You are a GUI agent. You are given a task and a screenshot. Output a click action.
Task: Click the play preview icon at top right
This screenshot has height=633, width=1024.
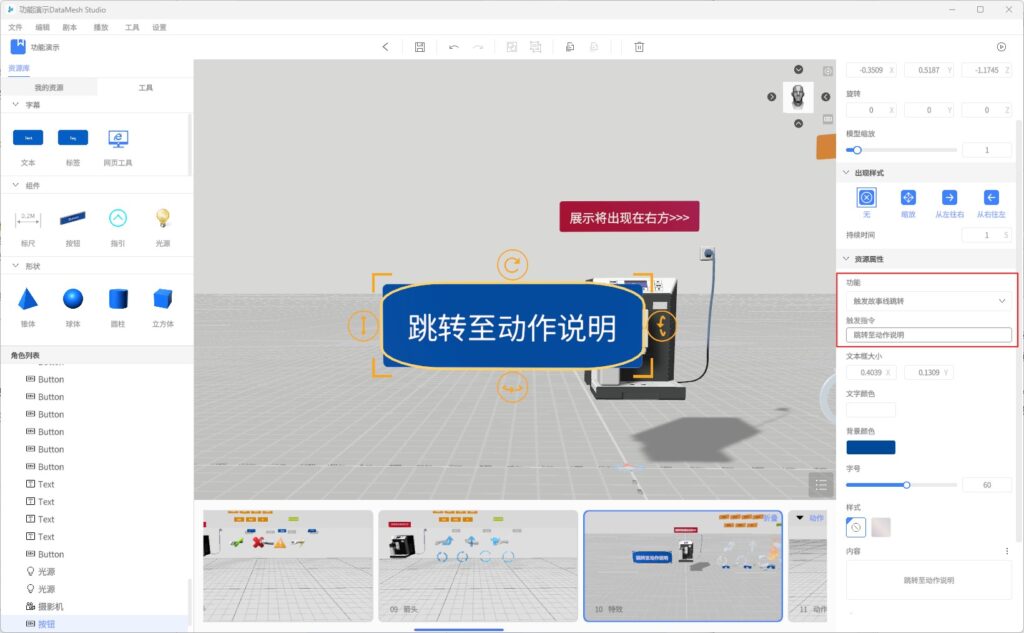point(1001,47)
